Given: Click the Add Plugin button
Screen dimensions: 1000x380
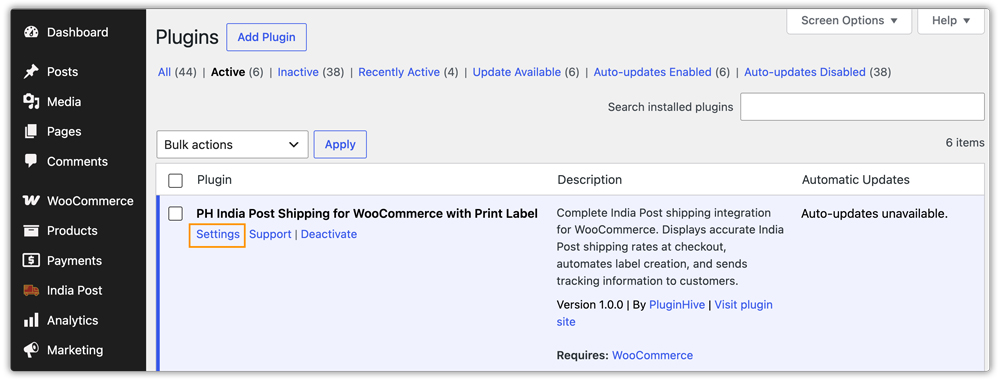Looking at the screenshot, I should point(267,37).
